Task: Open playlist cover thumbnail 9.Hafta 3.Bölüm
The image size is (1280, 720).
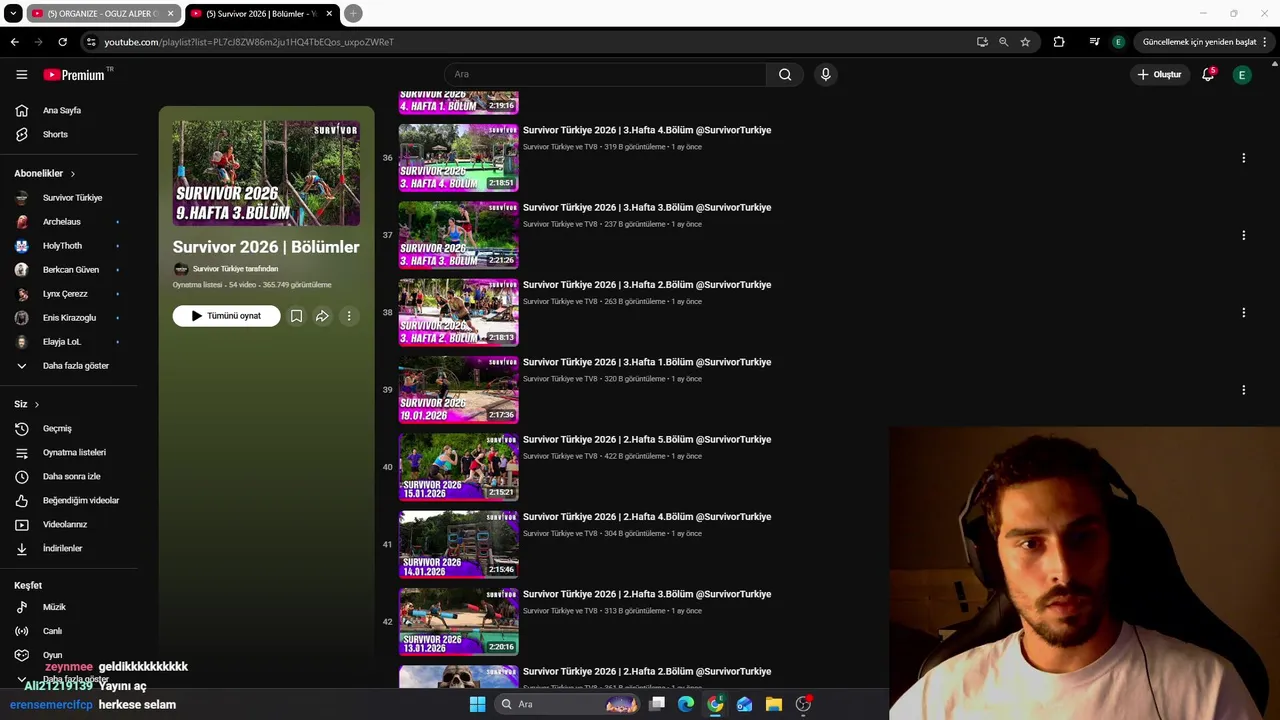Action: 266,173
